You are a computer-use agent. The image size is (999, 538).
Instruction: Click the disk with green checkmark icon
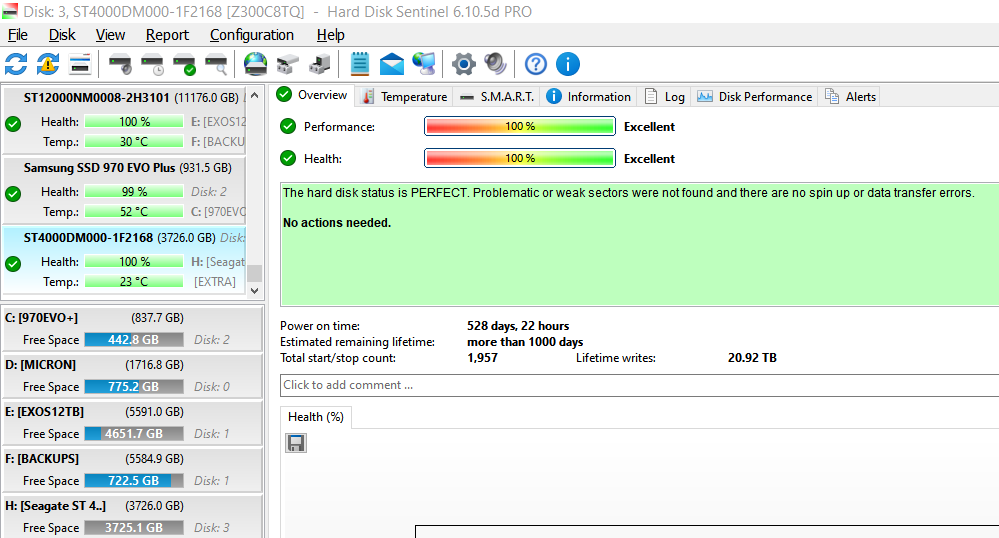[x=184, y=64]
